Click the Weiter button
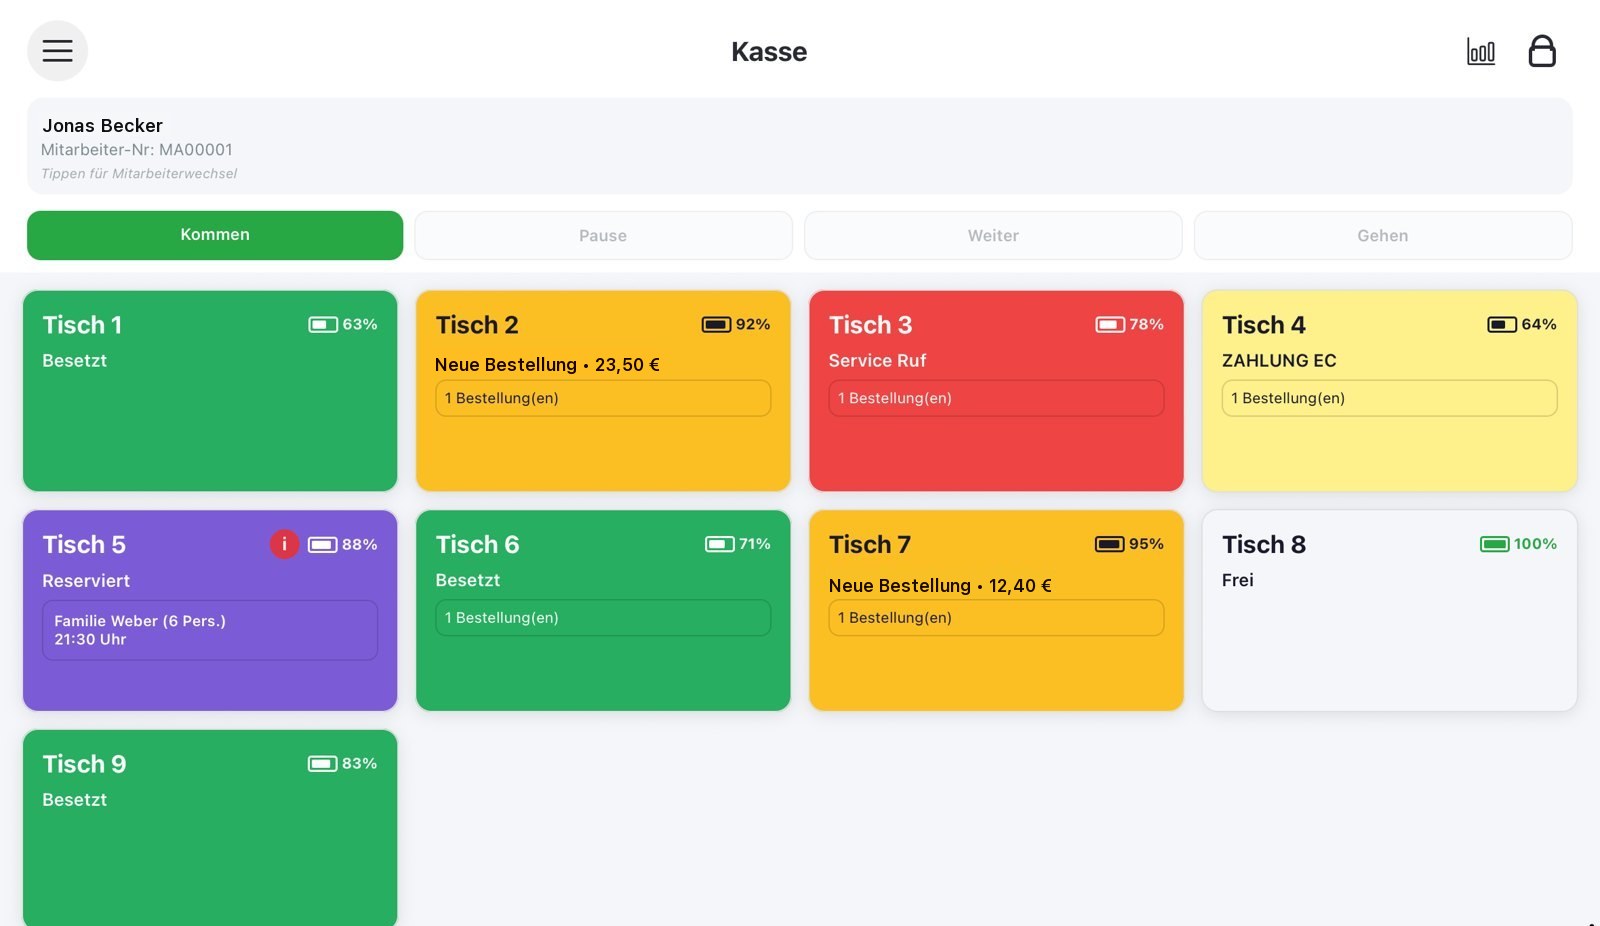The image size is (1600, 926). point(993,236)
